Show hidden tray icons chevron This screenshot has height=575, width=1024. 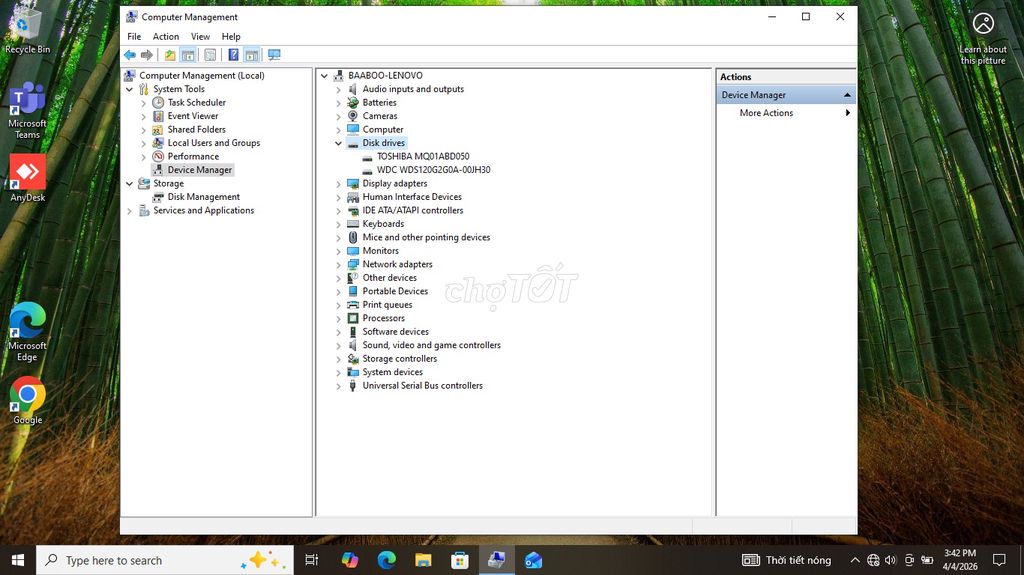pyautogui.click(x=854, y=560)
